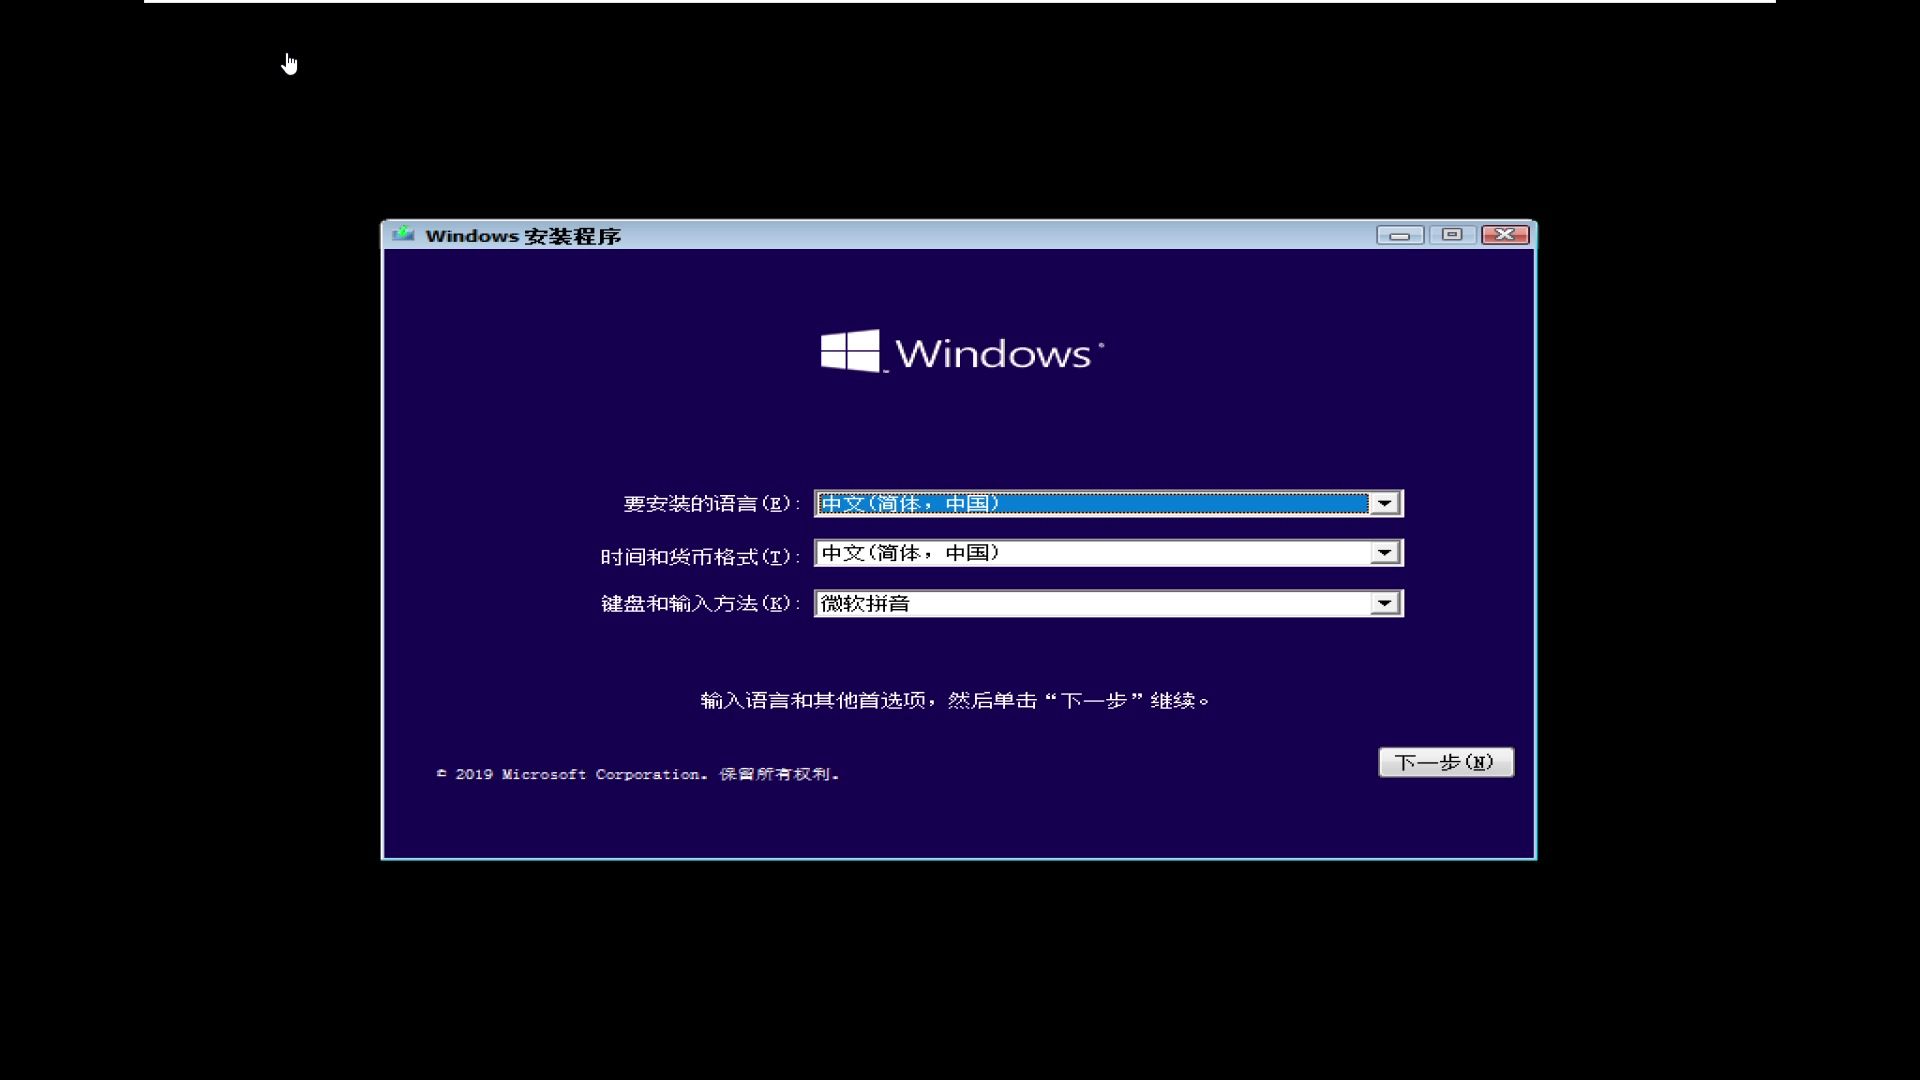Open the 键盘和输入方法 dropdown arrow
Image resolution: width=1920 pixels, height=1080 pixels.
click(1385, 603)
